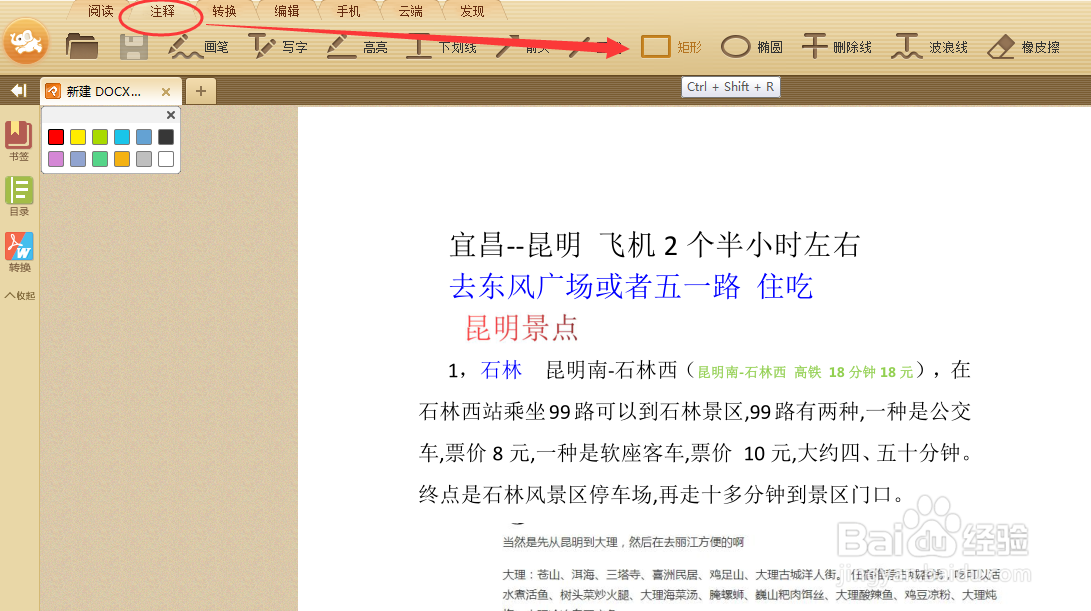Click the 转换 PDF to Word sidebar icon
The image size is (1091, 611).
19,252
